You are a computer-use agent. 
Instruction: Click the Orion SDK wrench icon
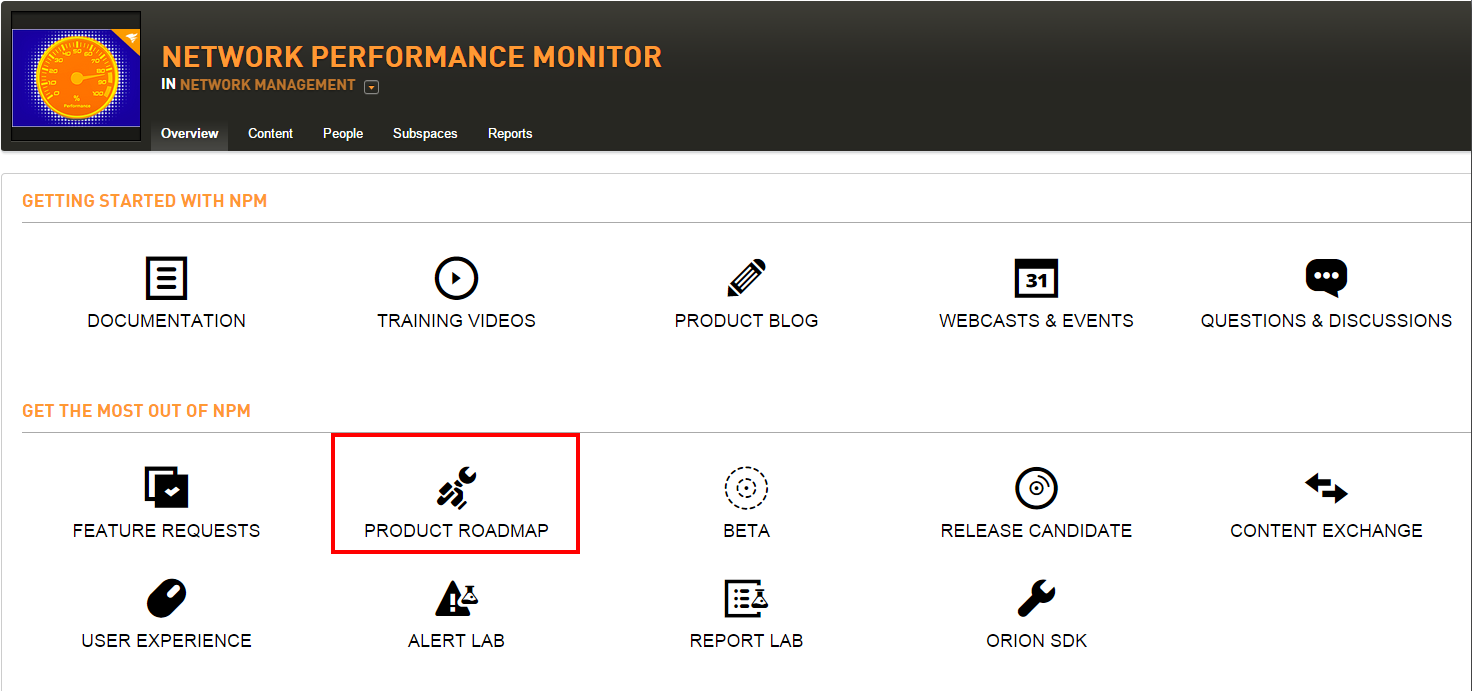[x=1036, y=598]
